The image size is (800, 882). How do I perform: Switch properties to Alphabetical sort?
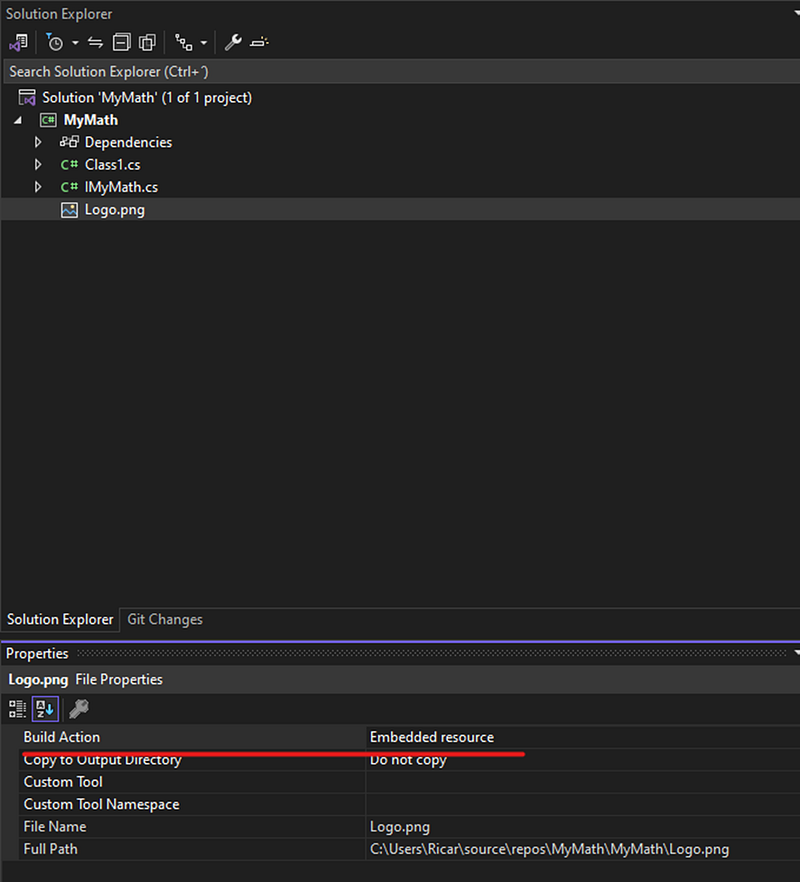pyautogui.click(x=46, y=709)
